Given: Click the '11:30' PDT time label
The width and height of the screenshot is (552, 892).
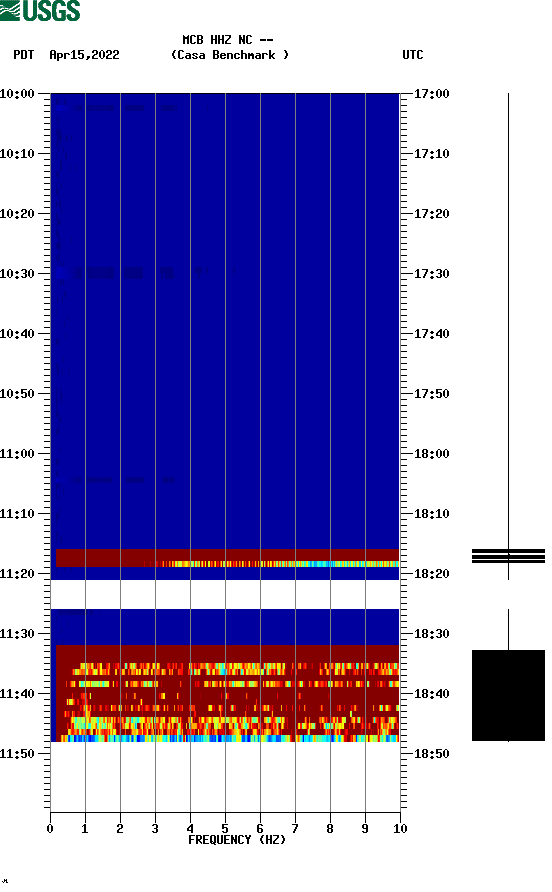Looking at the screenshot, I should [x=18, y=634].
